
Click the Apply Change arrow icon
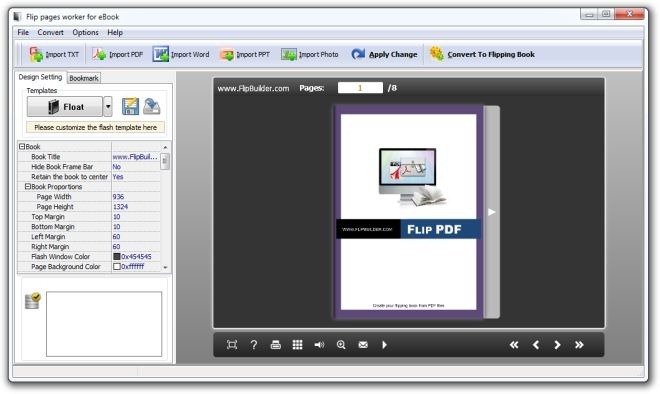pos(358,54)
